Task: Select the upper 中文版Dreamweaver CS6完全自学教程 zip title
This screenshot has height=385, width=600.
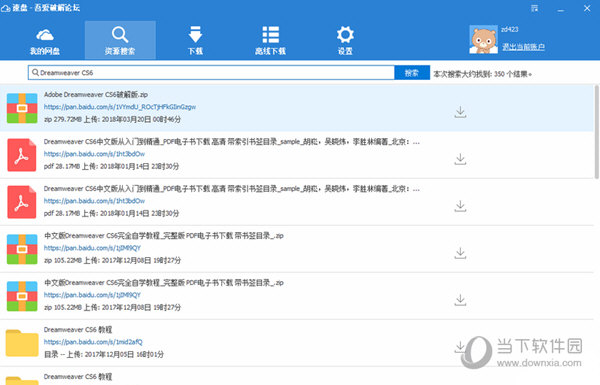Action: coord(164,236)
